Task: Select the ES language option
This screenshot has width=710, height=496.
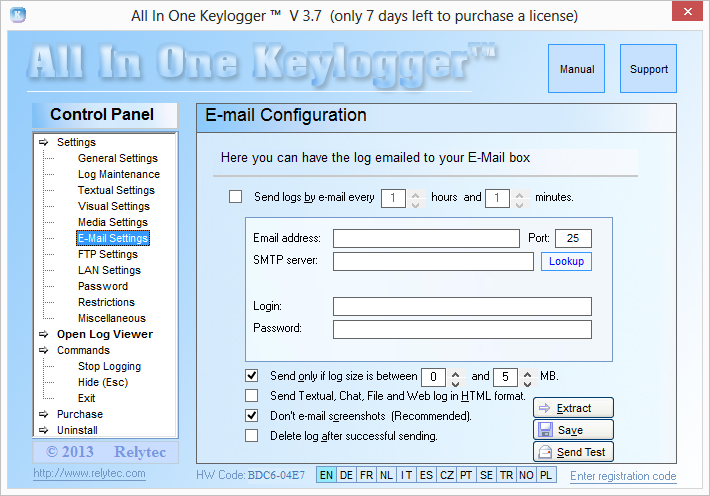Action: coord(427,476)
